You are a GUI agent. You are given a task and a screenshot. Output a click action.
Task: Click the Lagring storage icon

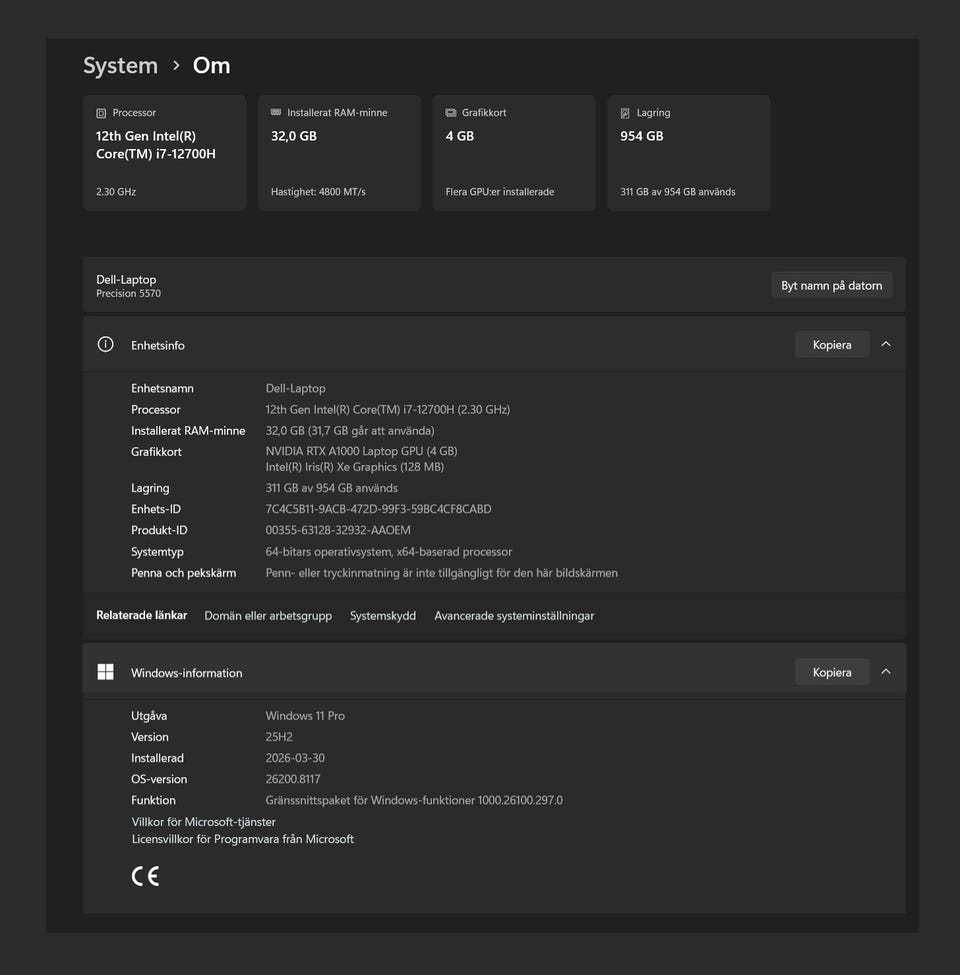[625, 113]
